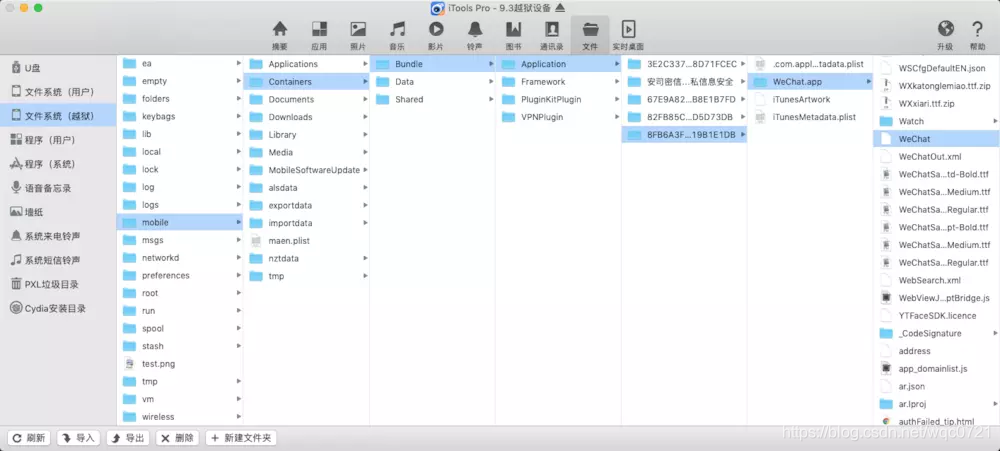
Task: Select the WSCfgDefaultEN.json file
Action: pyautogui.click(x=936, y=68)
